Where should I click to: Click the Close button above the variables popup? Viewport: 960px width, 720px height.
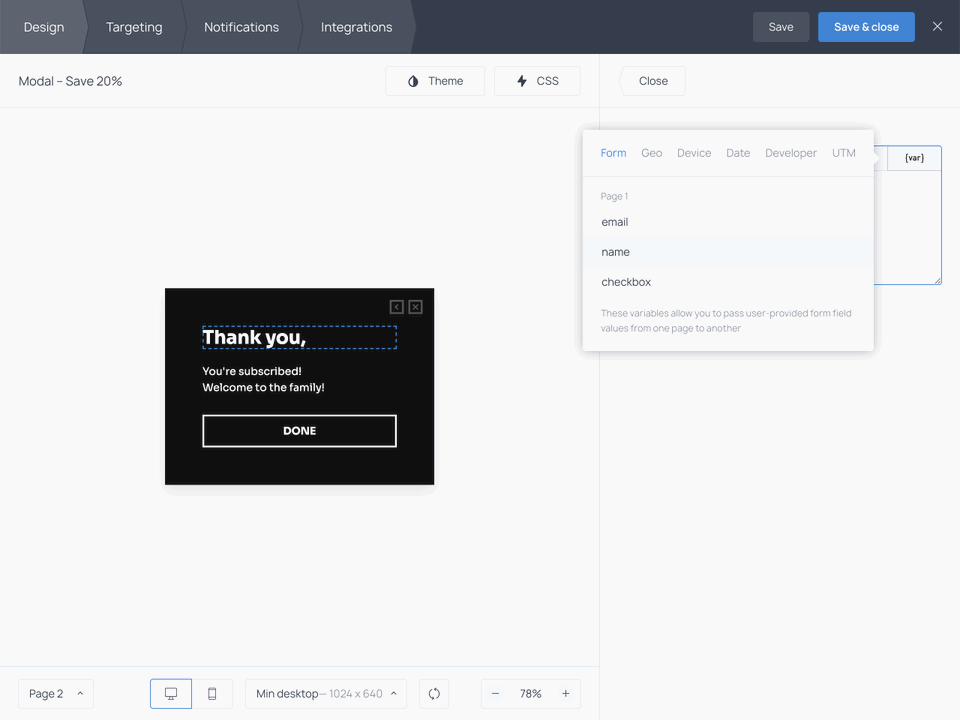[652, 81]
